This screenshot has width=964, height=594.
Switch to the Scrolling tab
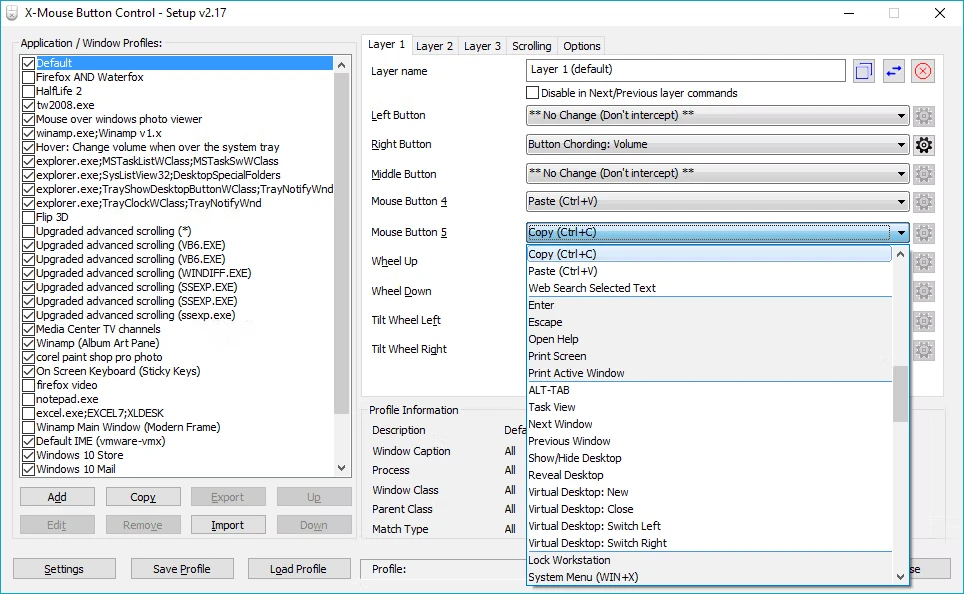click(531, 46)
